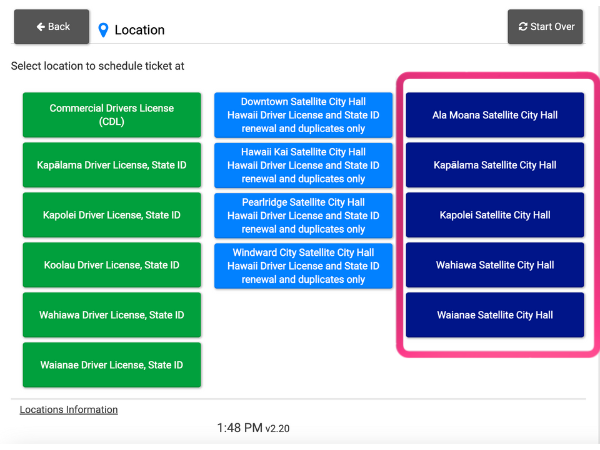Select Ala Moana Satellite City Hall

tap(495, 115)
